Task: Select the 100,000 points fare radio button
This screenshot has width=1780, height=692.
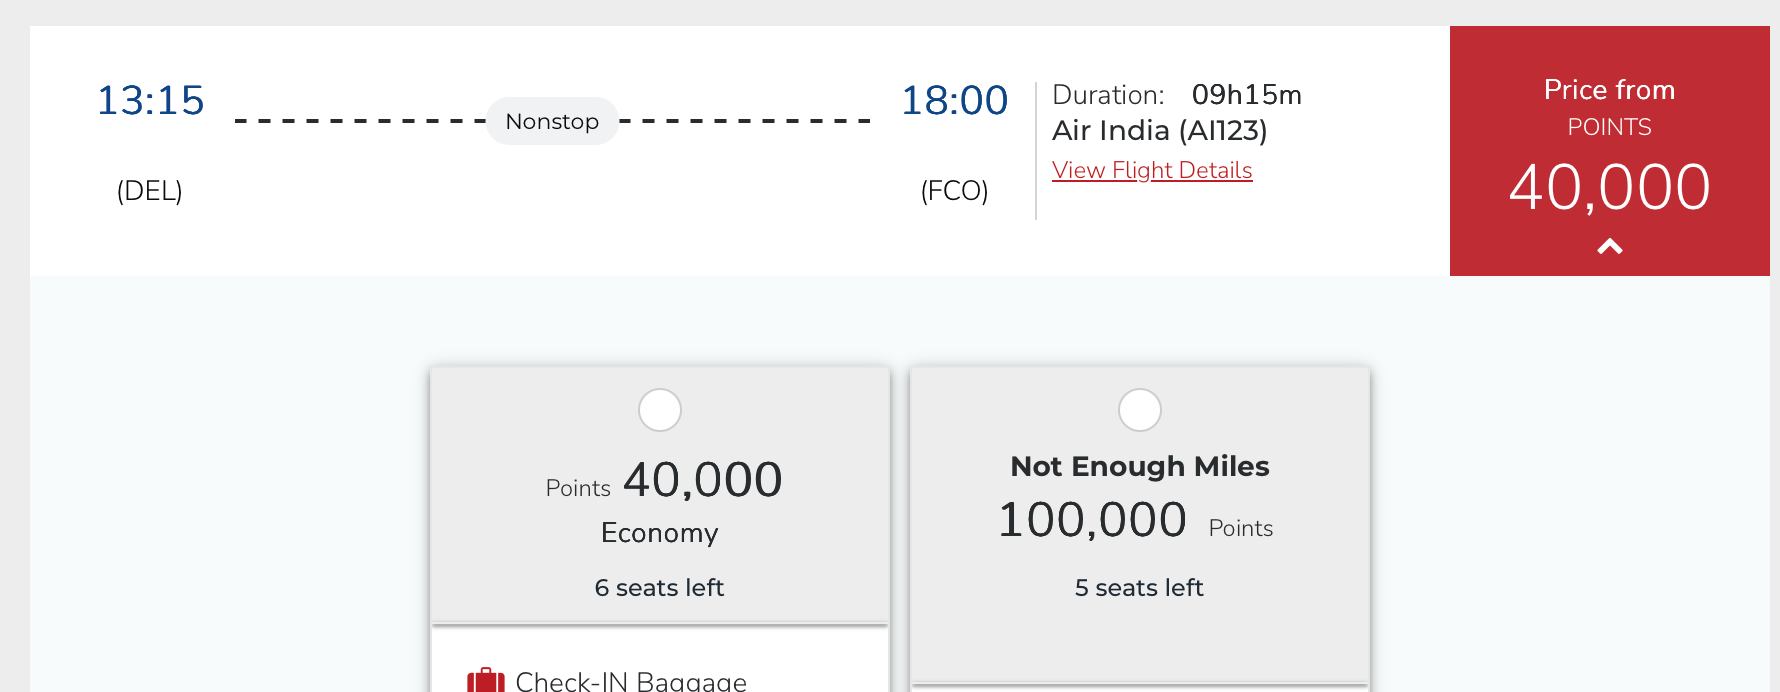Action: [x=1139, y=410]
